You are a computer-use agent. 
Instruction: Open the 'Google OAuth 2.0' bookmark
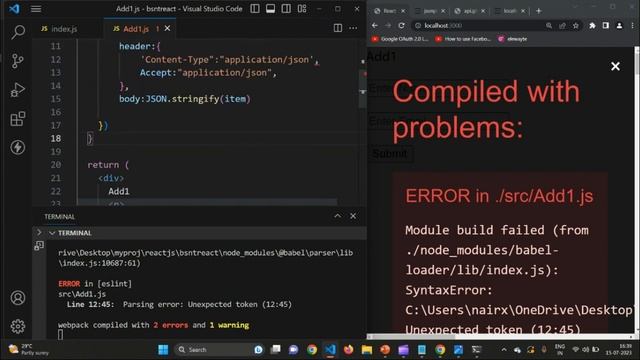(x=400, y=39)
